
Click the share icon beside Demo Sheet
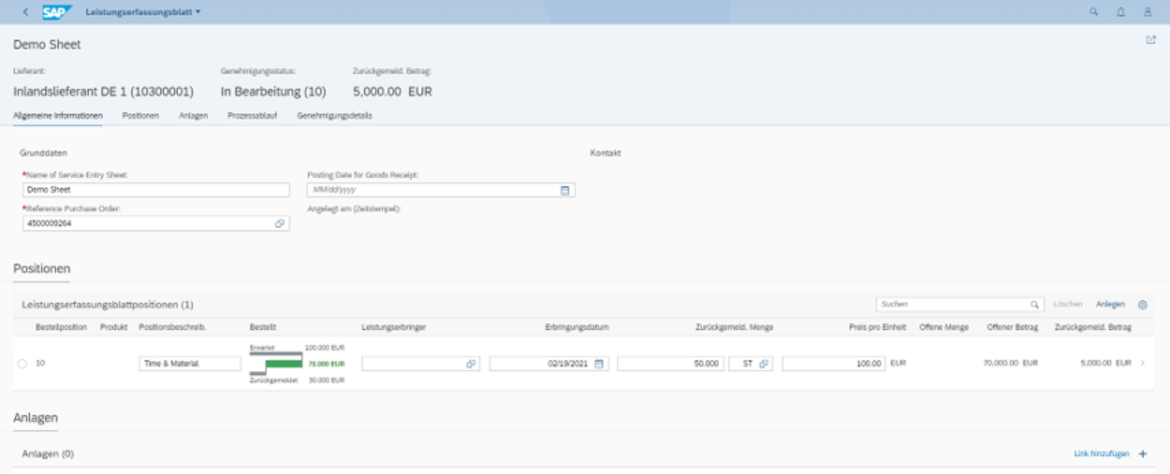point(1151,40)
